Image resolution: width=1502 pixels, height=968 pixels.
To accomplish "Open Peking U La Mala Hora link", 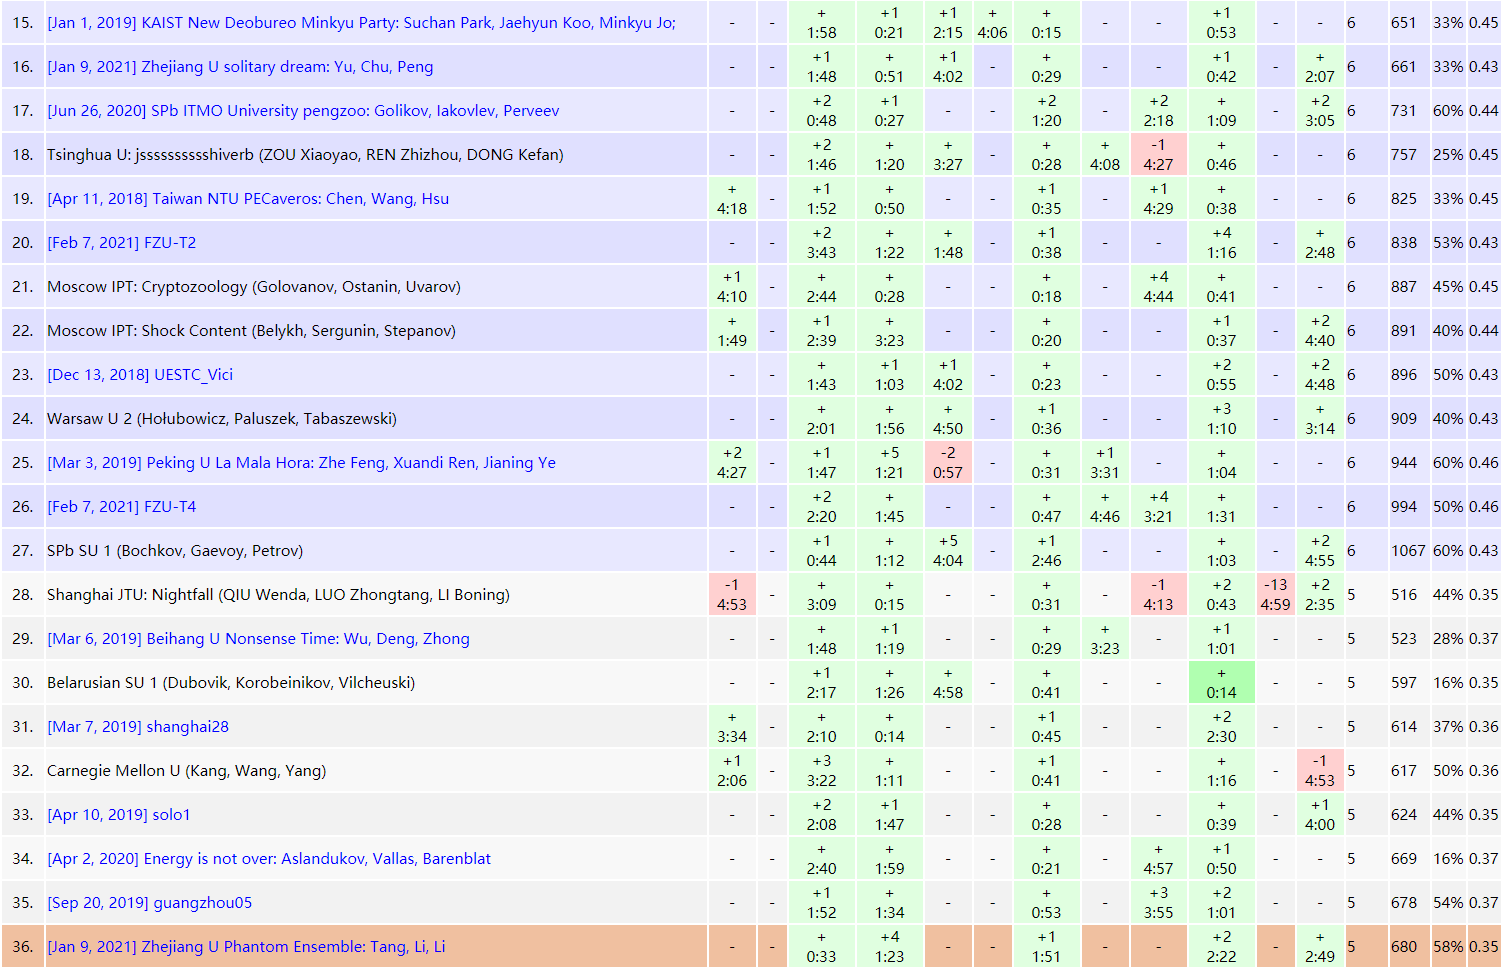I will [301, 463].
